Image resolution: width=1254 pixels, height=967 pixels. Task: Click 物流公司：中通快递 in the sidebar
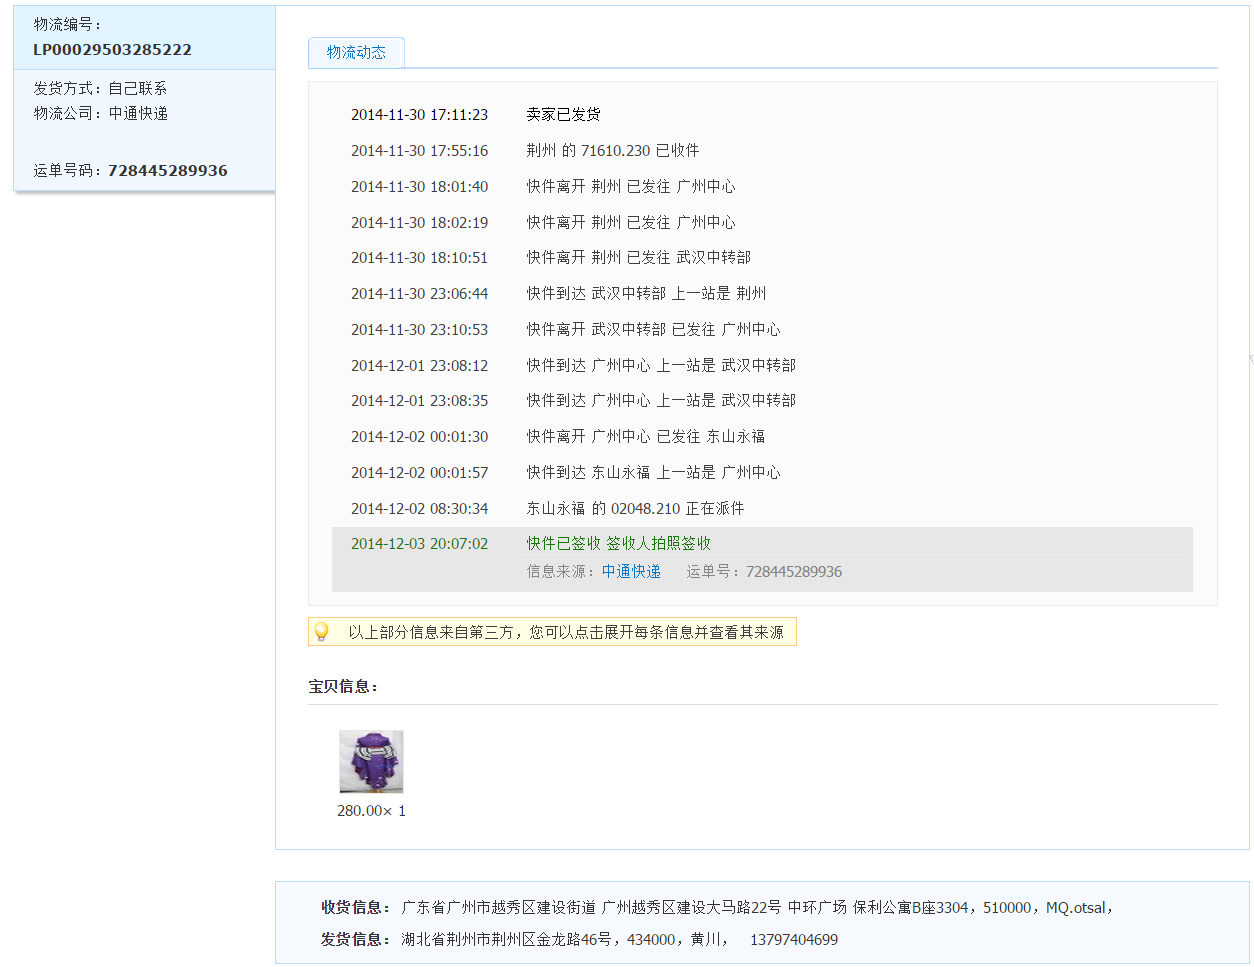101,114
